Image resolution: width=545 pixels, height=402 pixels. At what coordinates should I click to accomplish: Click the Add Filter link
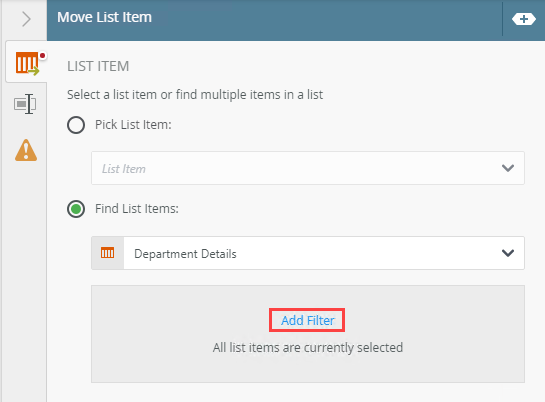point(307,320)
